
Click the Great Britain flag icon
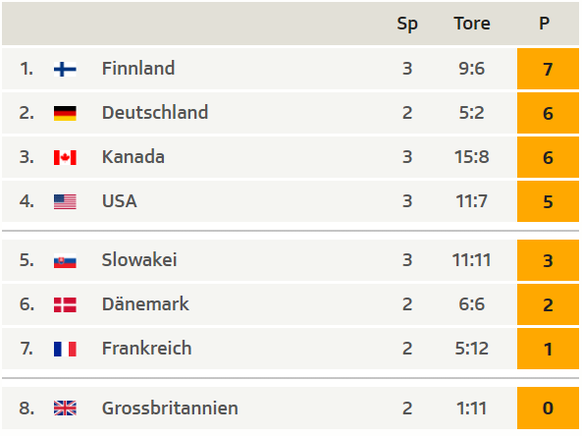(65, 408)
